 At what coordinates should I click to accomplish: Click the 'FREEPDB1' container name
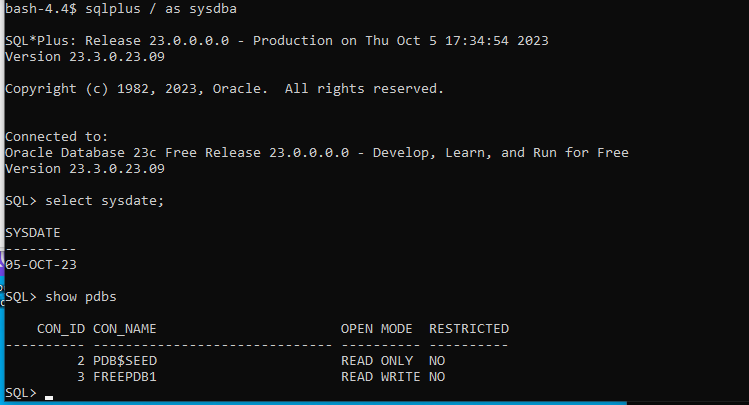pos(125,377)
